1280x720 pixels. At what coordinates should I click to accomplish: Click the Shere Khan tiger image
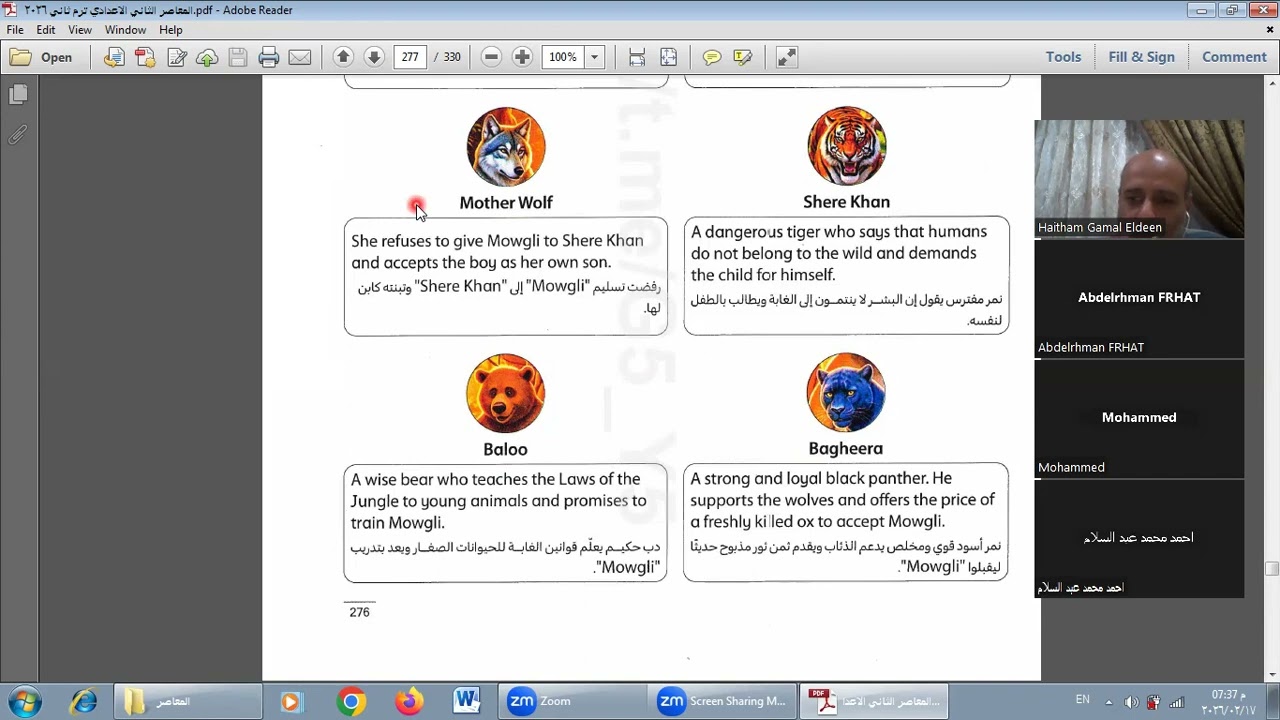(x=847, y=146)
